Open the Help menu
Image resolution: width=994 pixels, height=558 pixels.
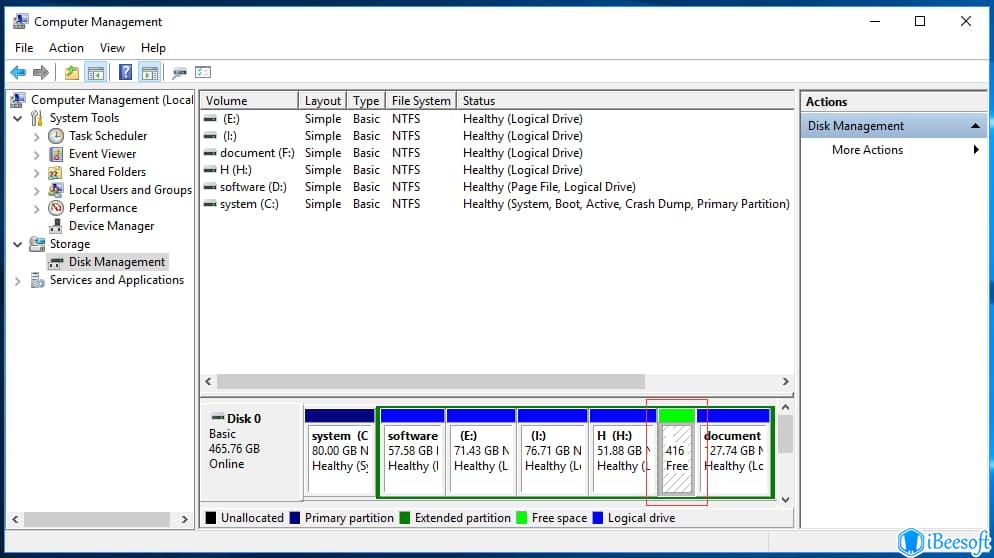coord(153,48)
